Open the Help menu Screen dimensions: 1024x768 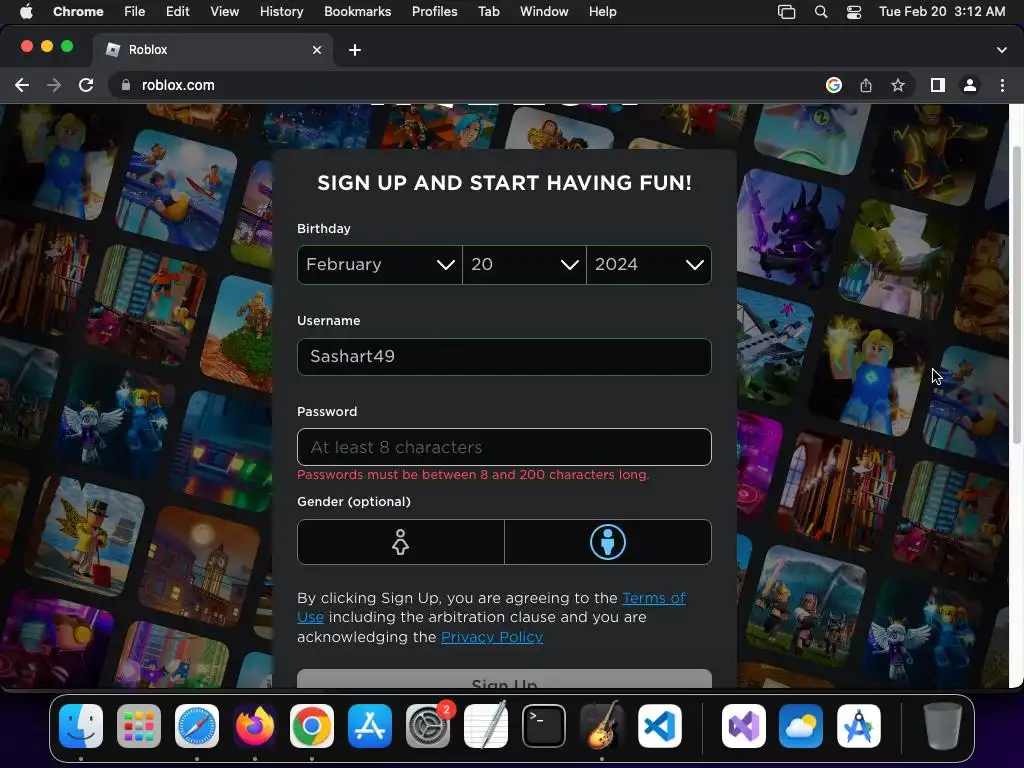(x=602, y=11)
